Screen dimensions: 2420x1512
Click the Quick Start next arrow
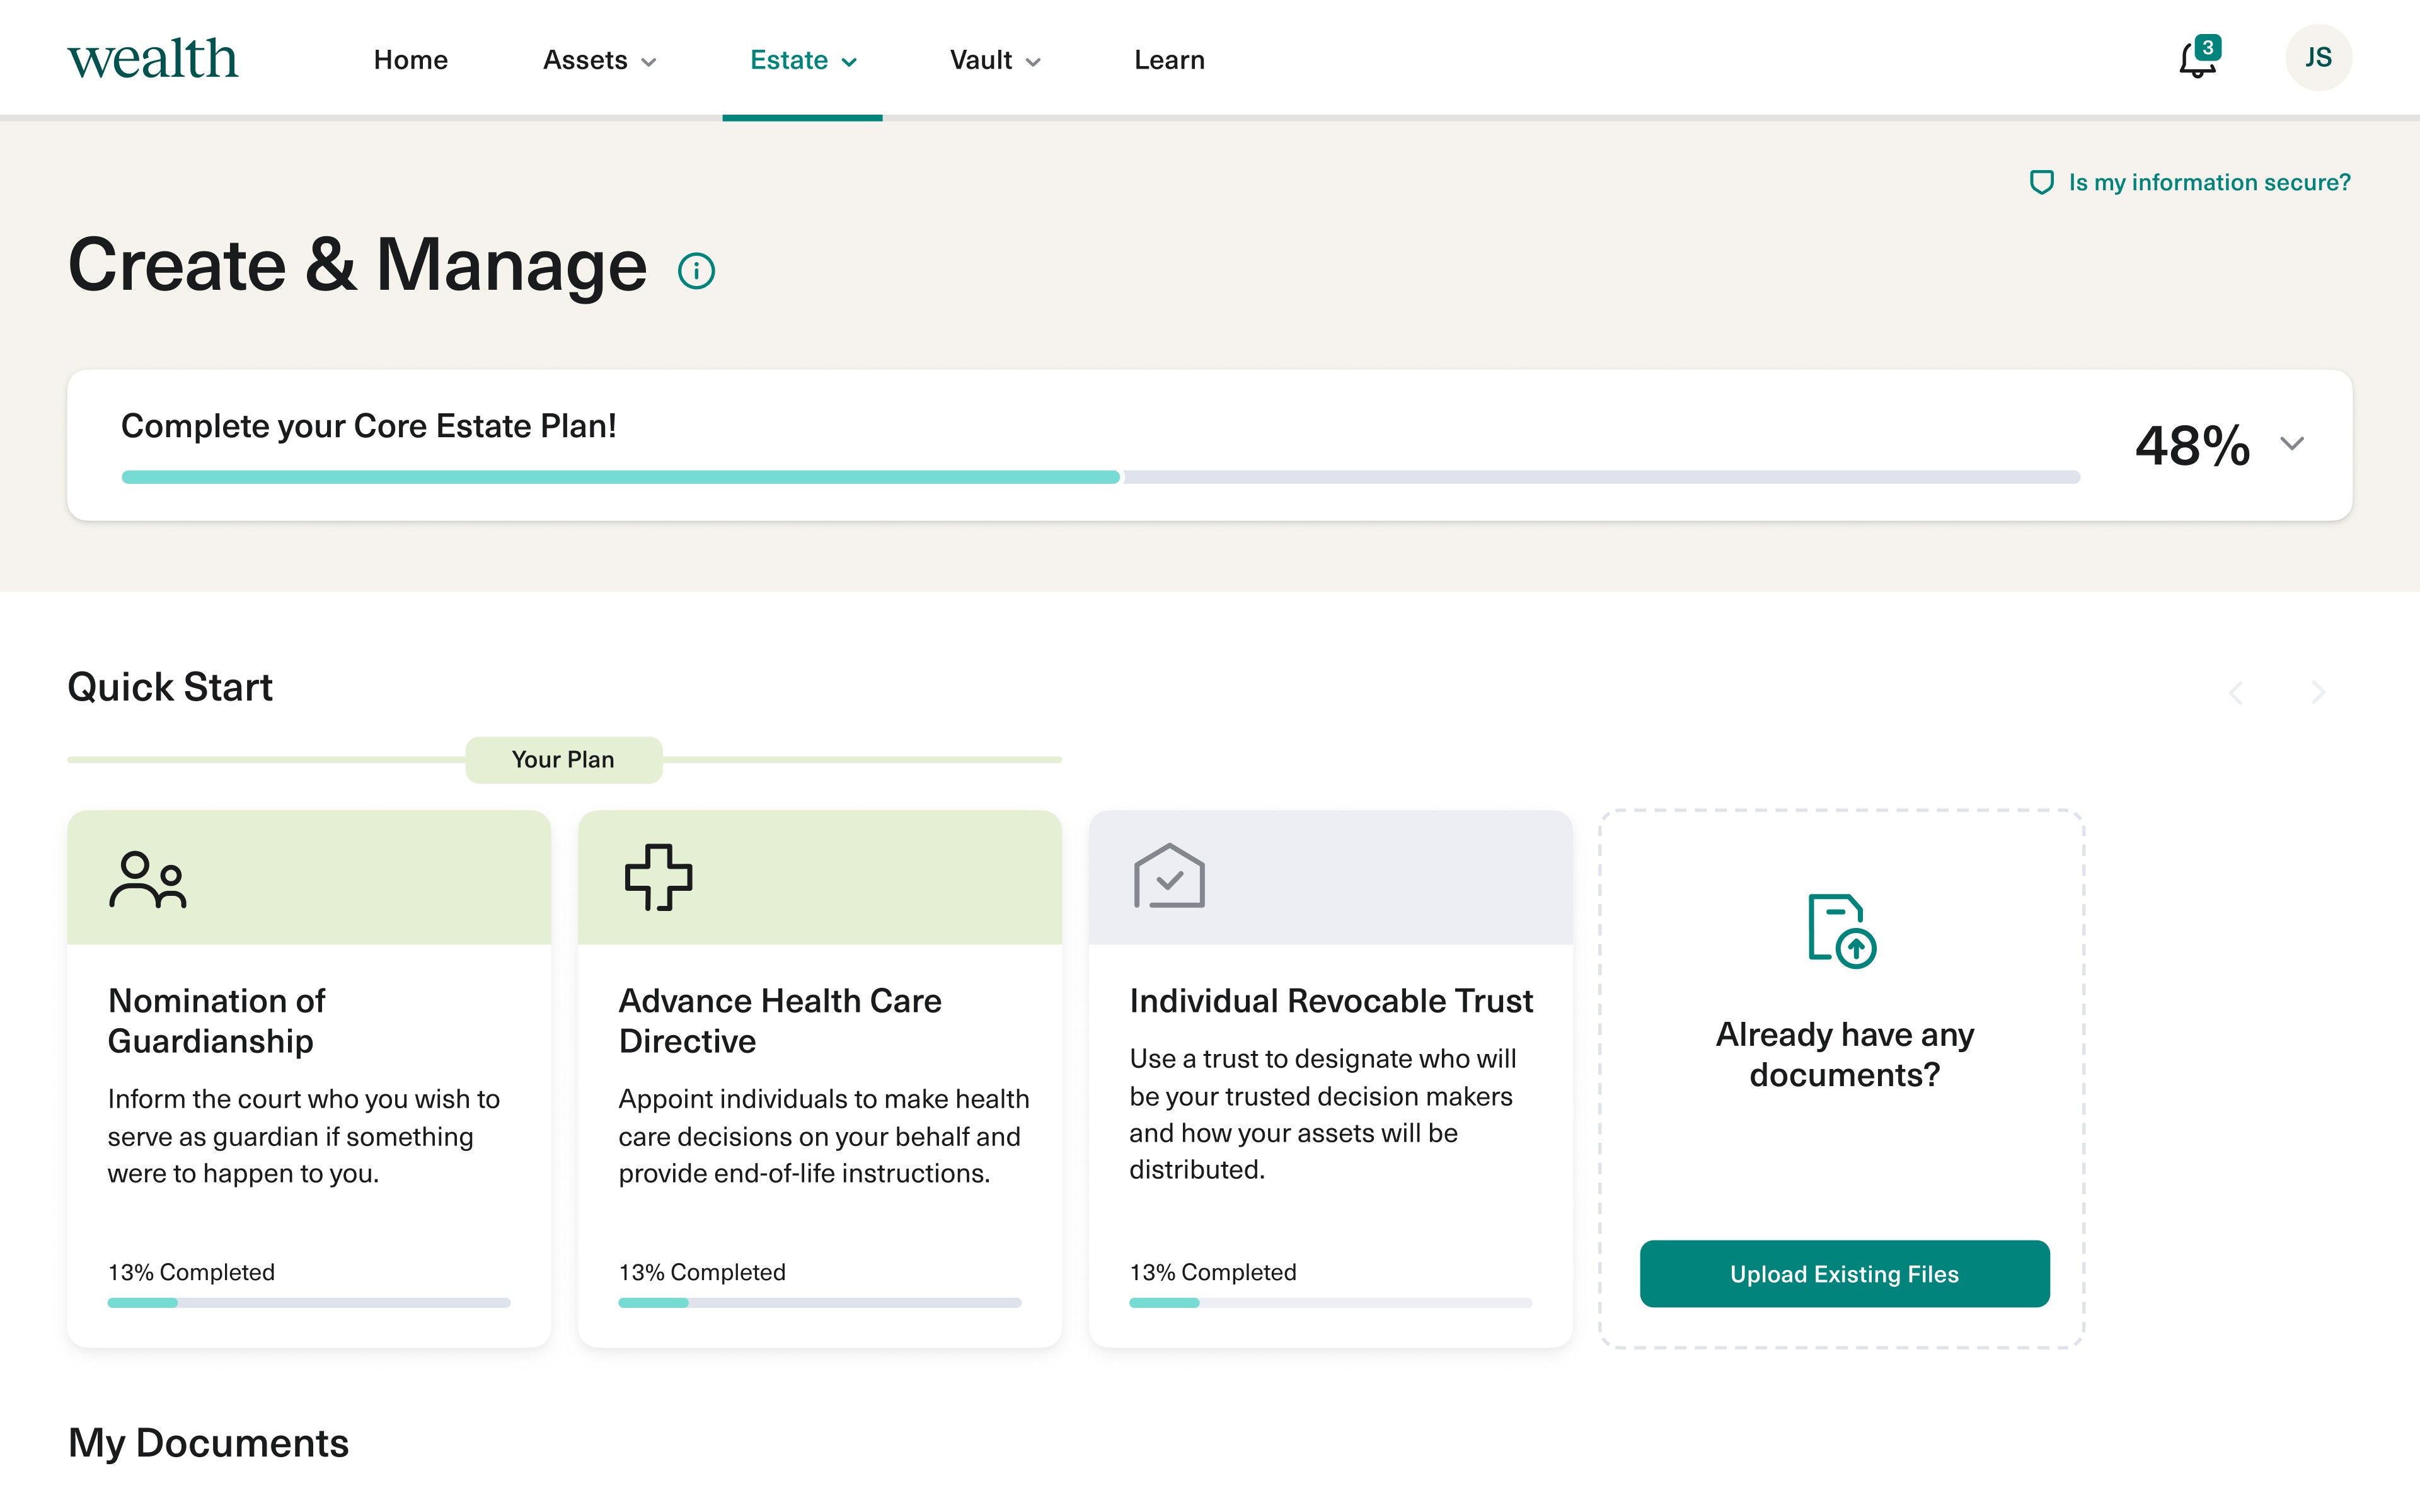2318,692
